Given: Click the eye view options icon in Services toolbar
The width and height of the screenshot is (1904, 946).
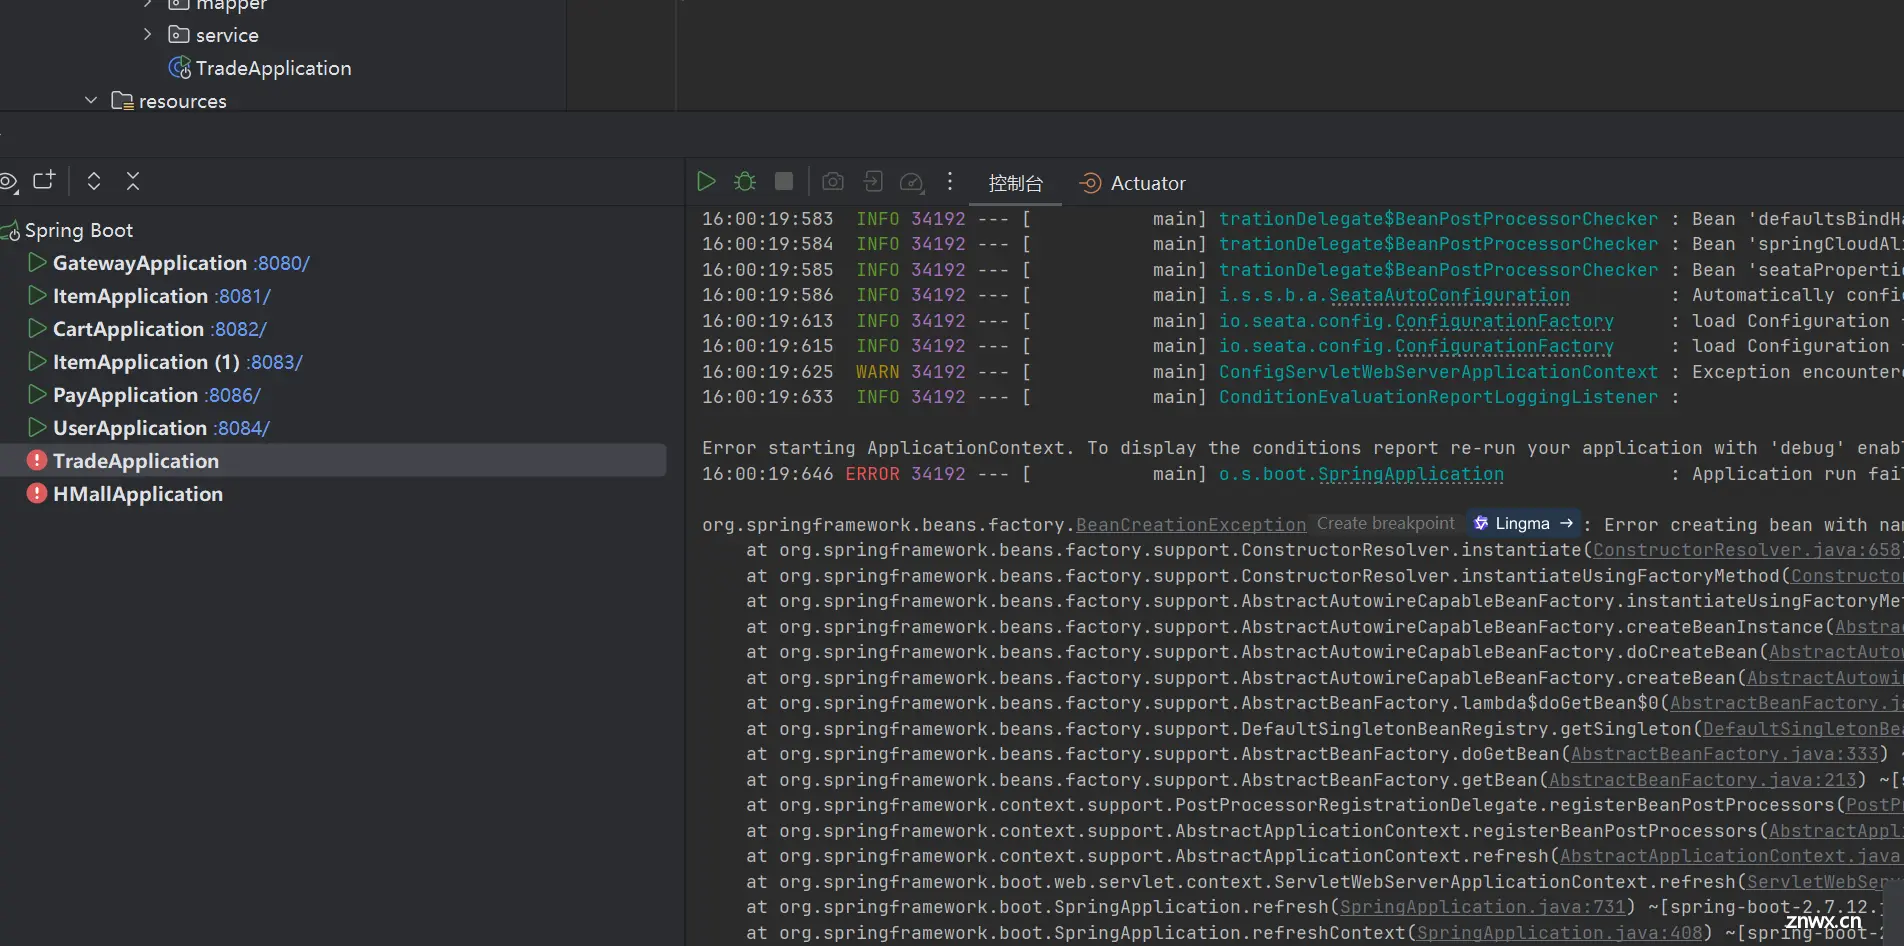Looking at the screenshot, I should pos(8,181).
